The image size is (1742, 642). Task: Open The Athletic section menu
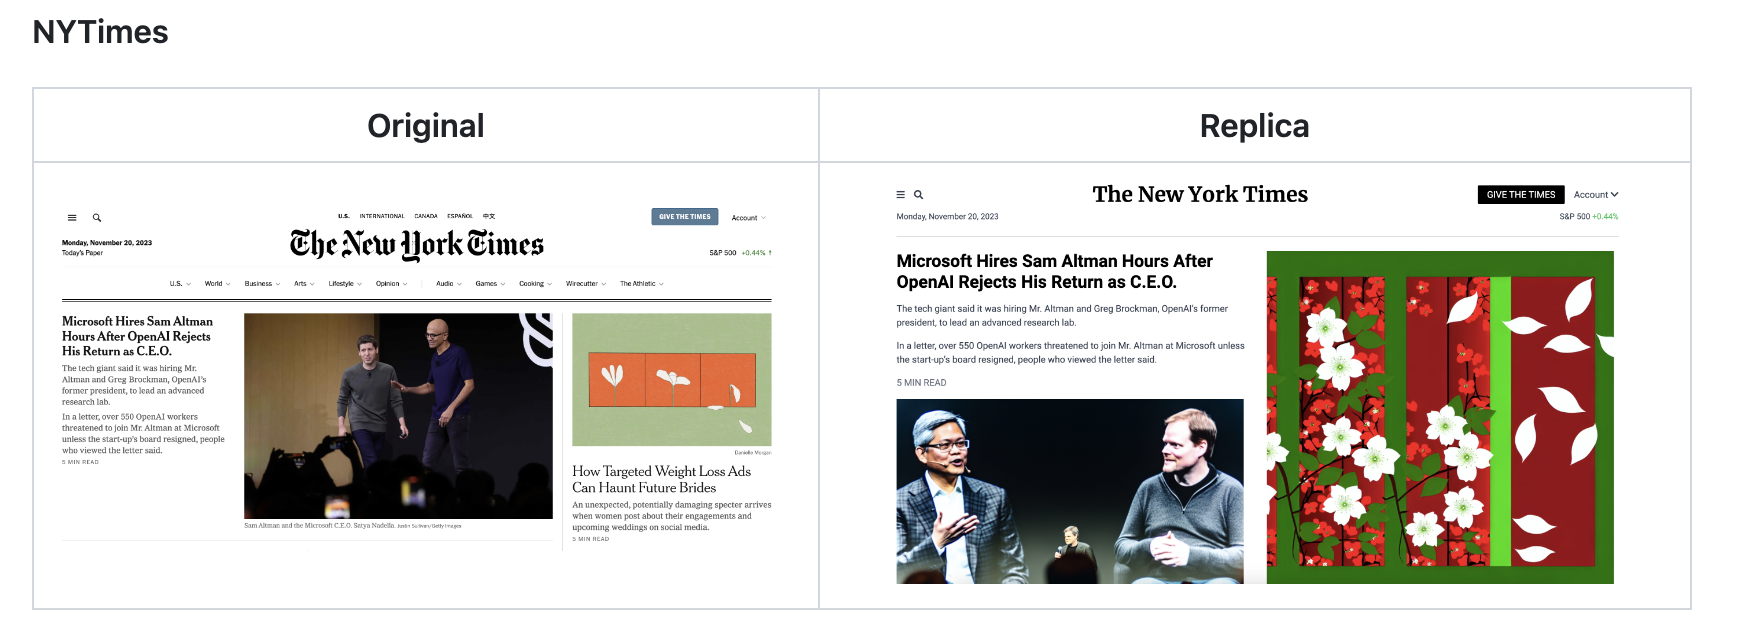pos(641,284)
